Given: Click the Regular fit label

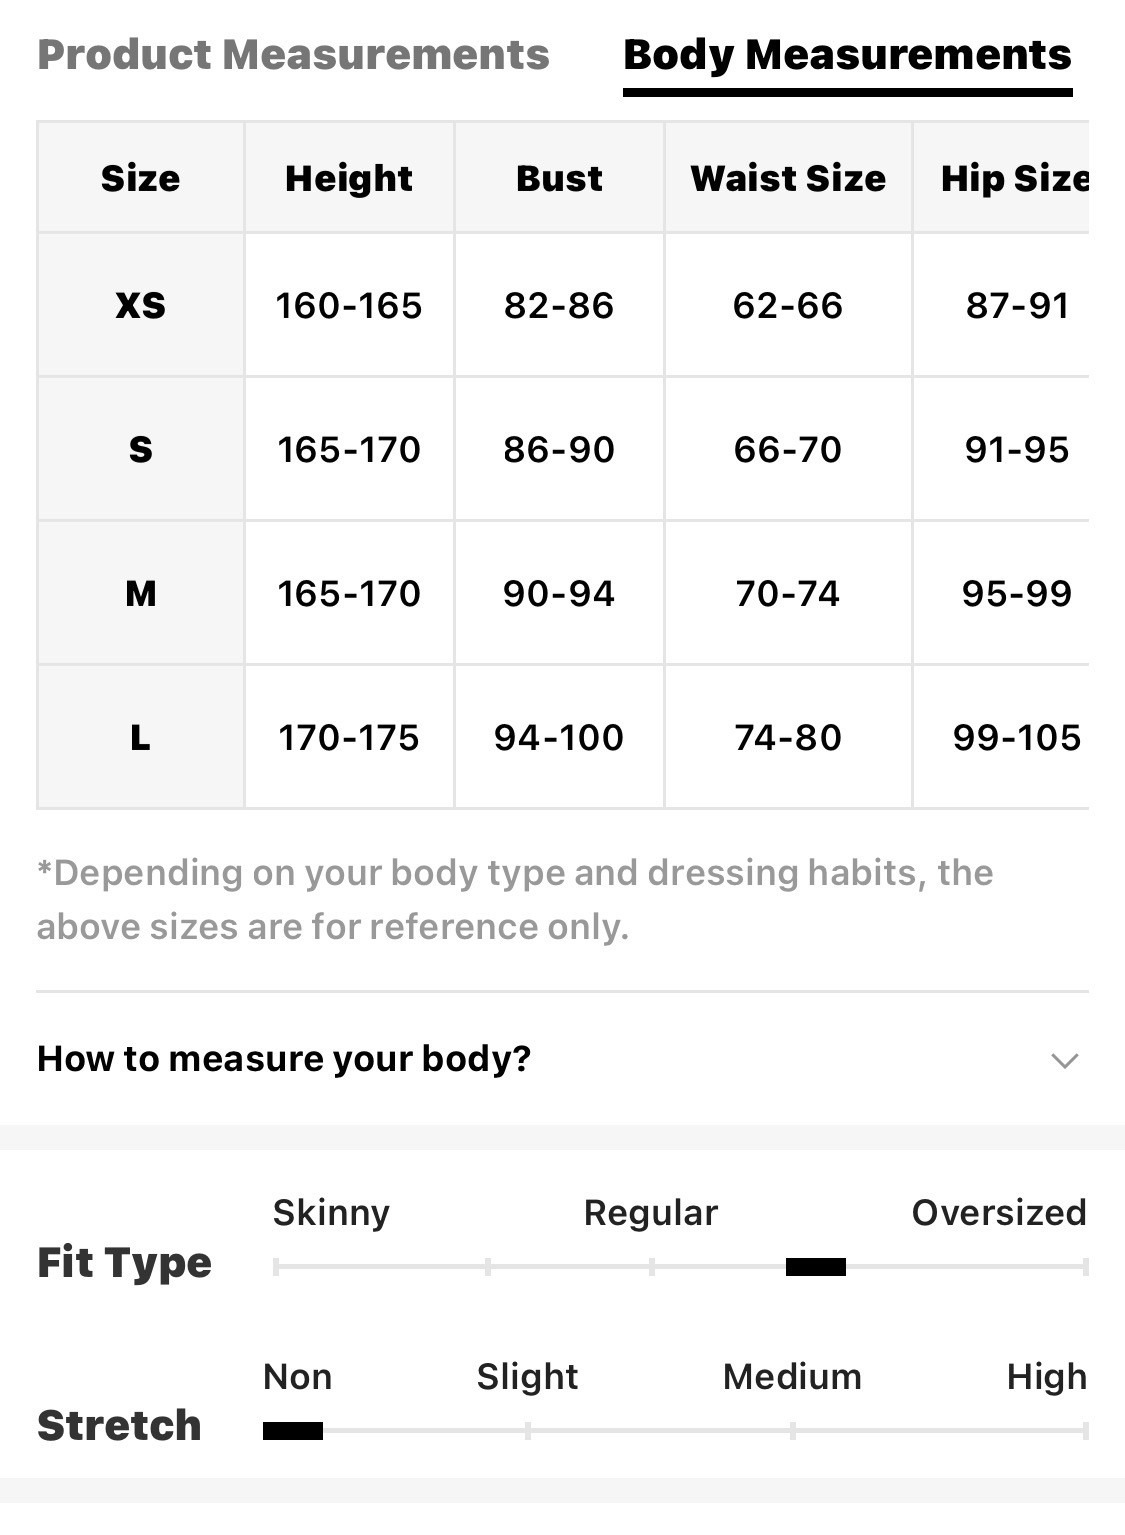Looking at the screenshot, I should tap(651, 1213).
